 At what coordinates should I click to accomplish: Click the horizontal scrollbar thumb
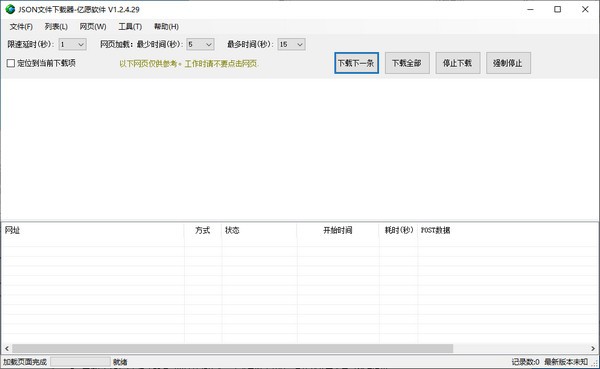[232, 348]
